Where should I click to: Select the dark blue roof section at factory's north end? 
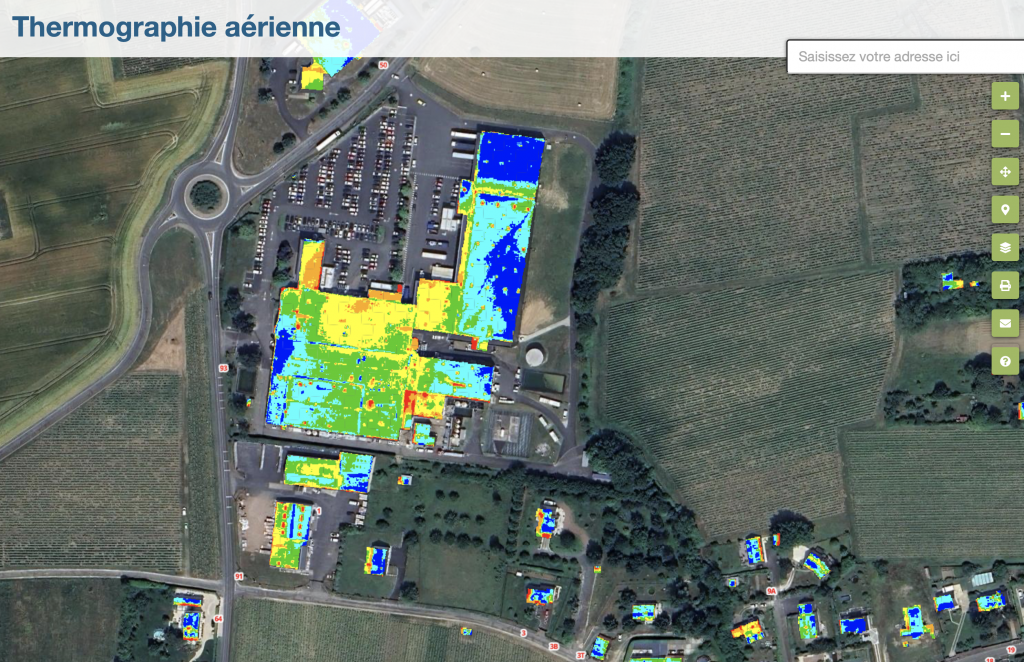(510, 157)
